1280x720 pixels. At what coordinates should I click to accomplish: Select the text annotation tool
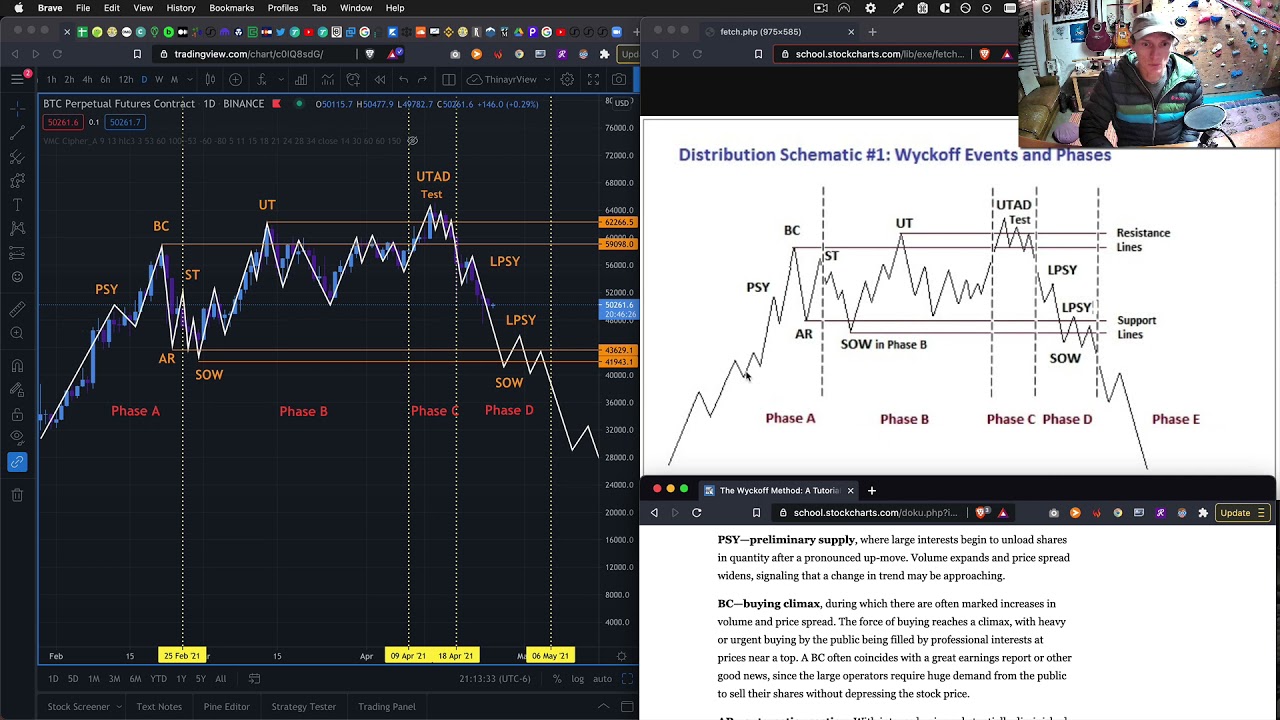click(17, 204)
